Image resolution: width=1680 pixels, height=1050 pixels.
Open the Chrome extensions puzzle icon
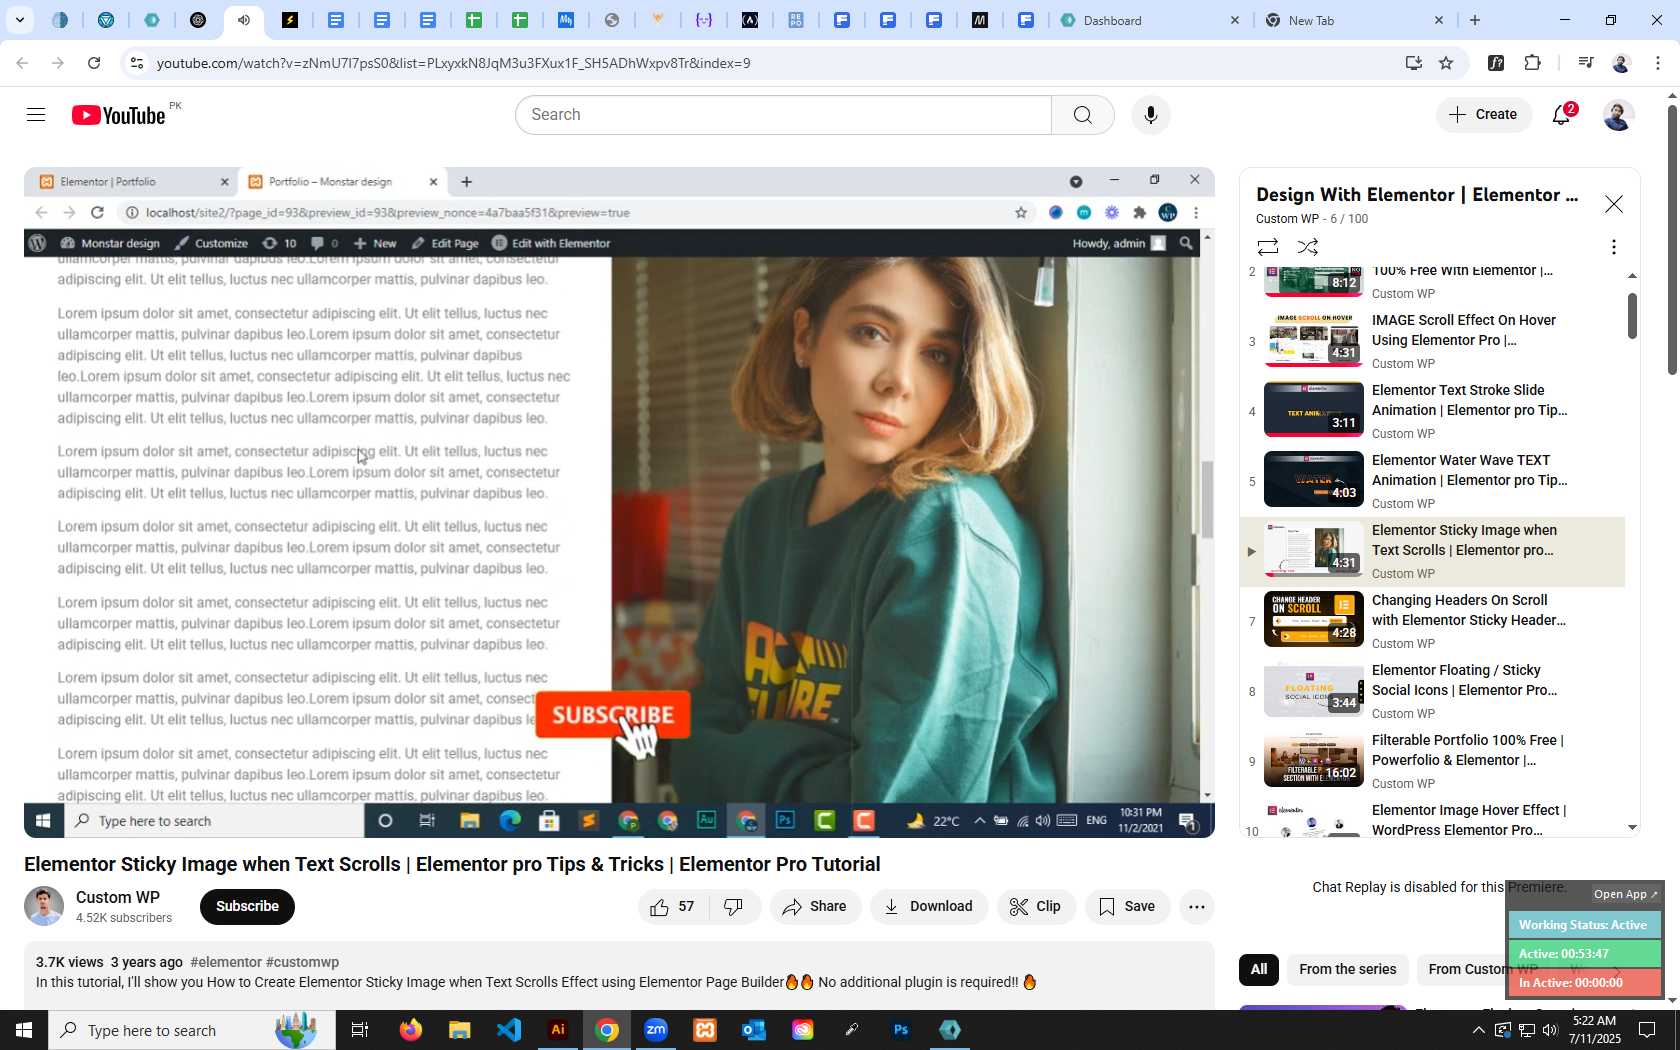pyautogui.click(x=1533, y=63)
